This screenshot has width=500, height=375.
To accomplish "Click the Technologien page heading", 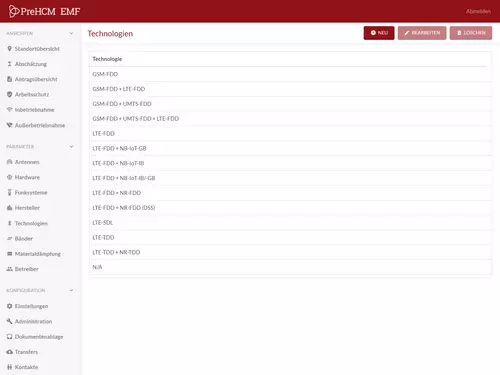I will pos(110,34).
